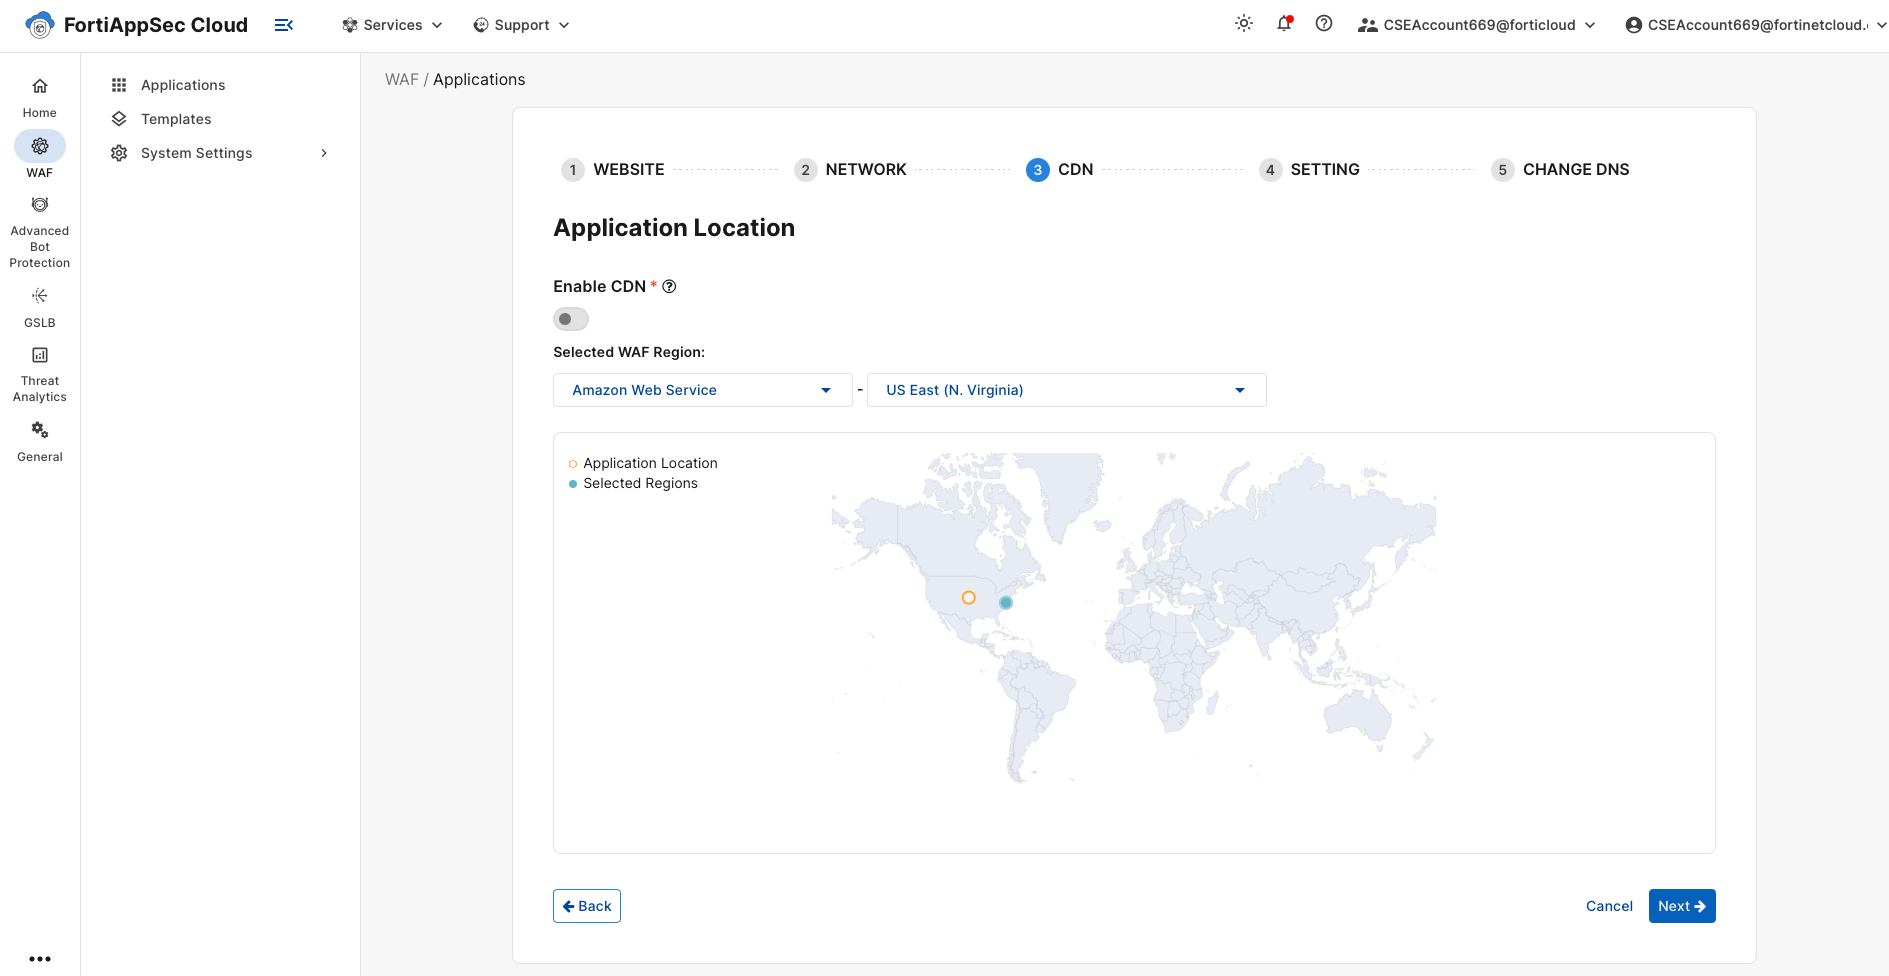Image resolution: width=1889 pixels, height=976 pixels.
Task: Click Cancel link
Action: coord(1609,906)
